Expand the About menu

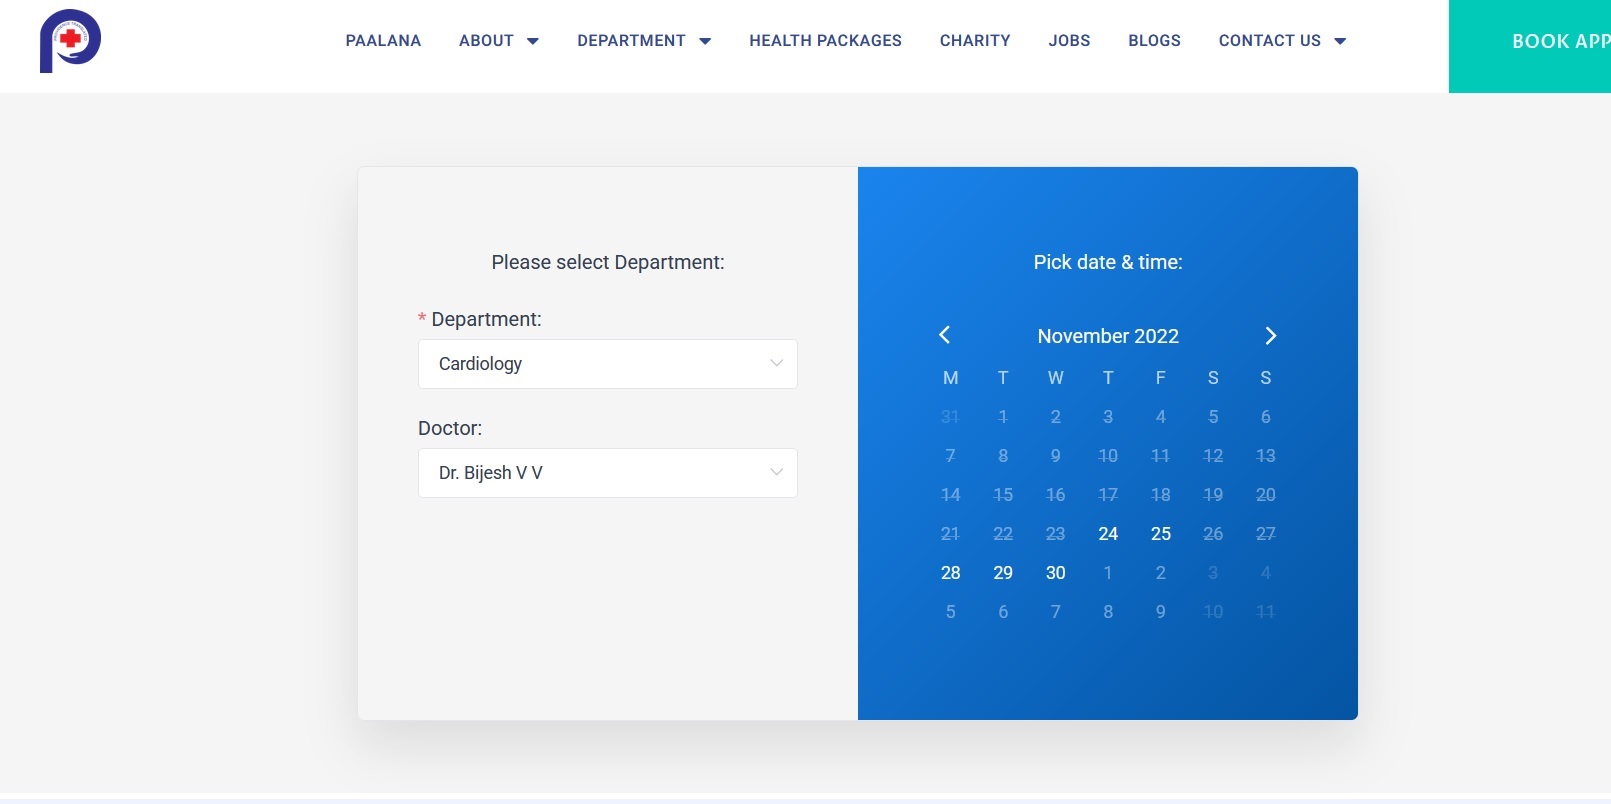click(498, 41)
